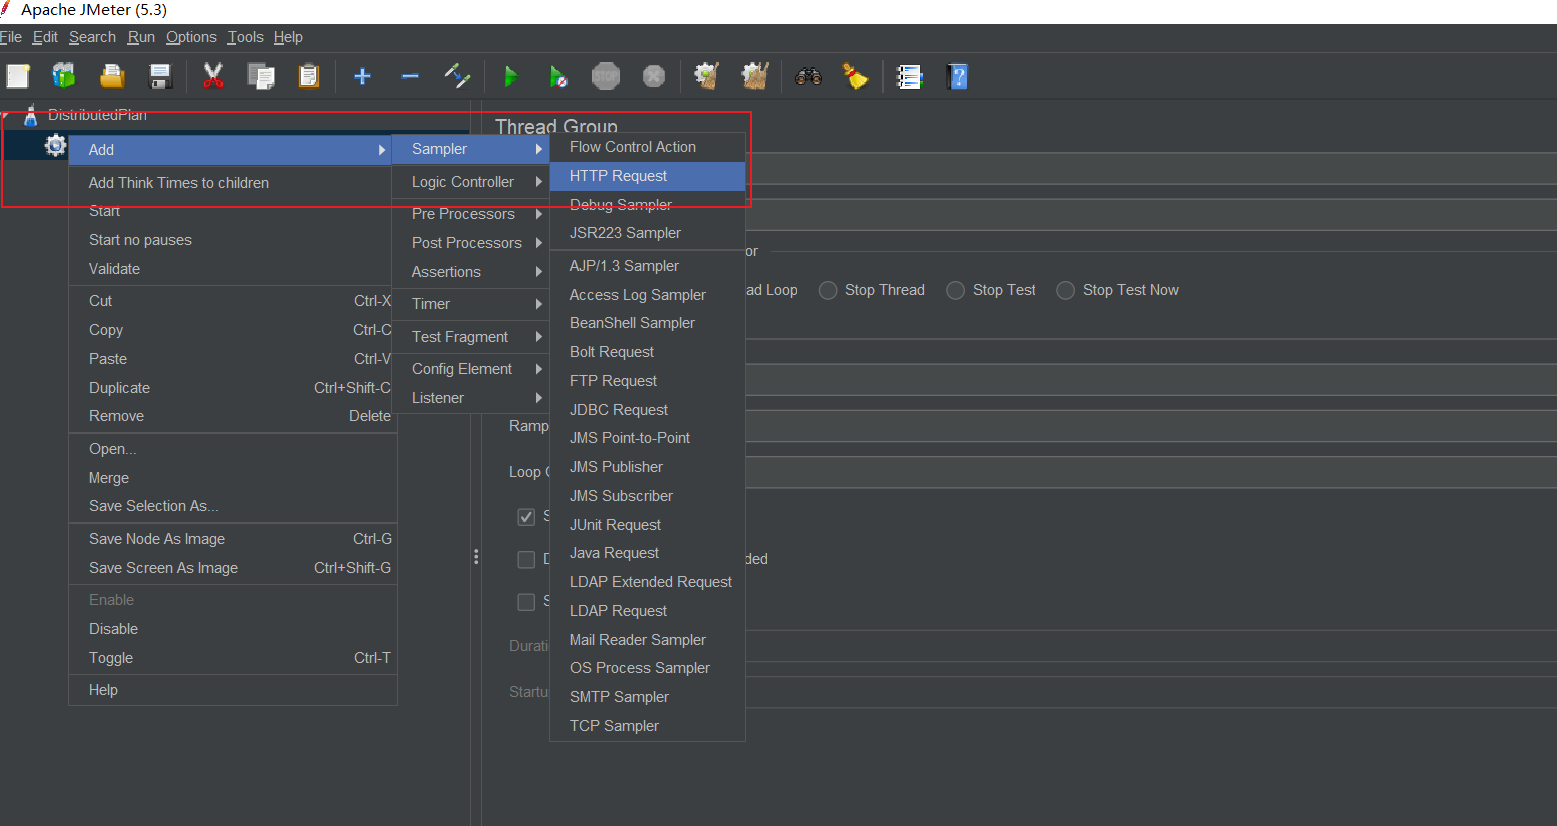Image resolution: width=1557 pixels, height=826 pixels.
Task: Click the Clear All results icon
Action: [x=755, y=76]
